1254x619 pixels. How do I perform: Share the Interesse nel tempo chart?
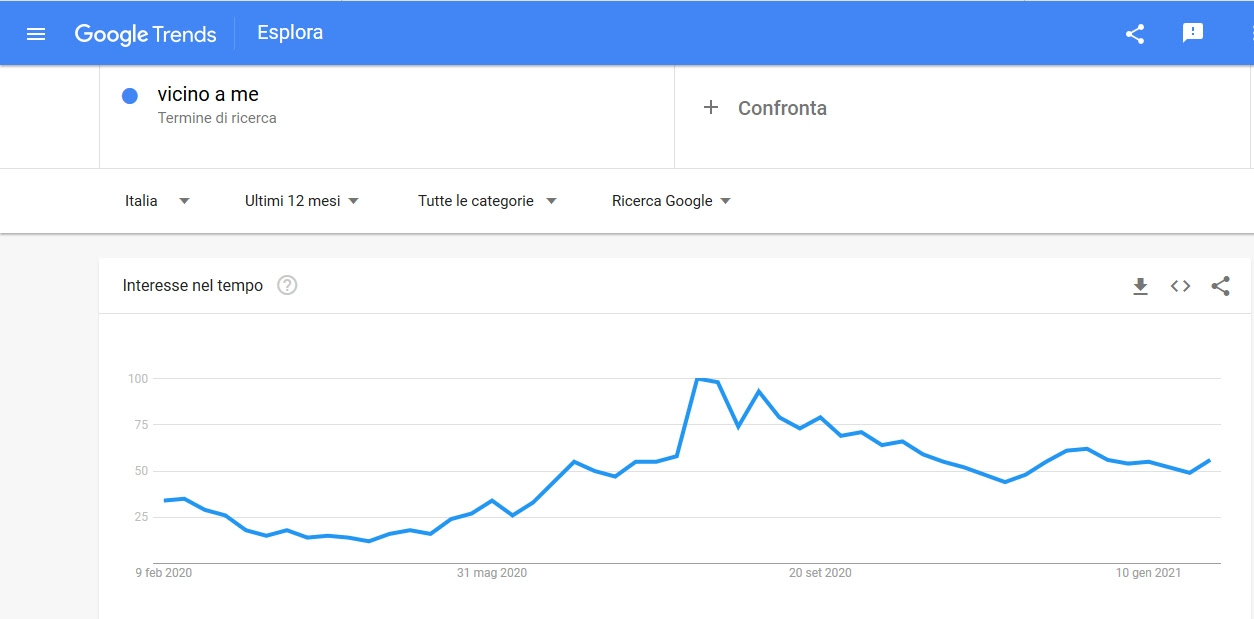tap(1220, 286)
